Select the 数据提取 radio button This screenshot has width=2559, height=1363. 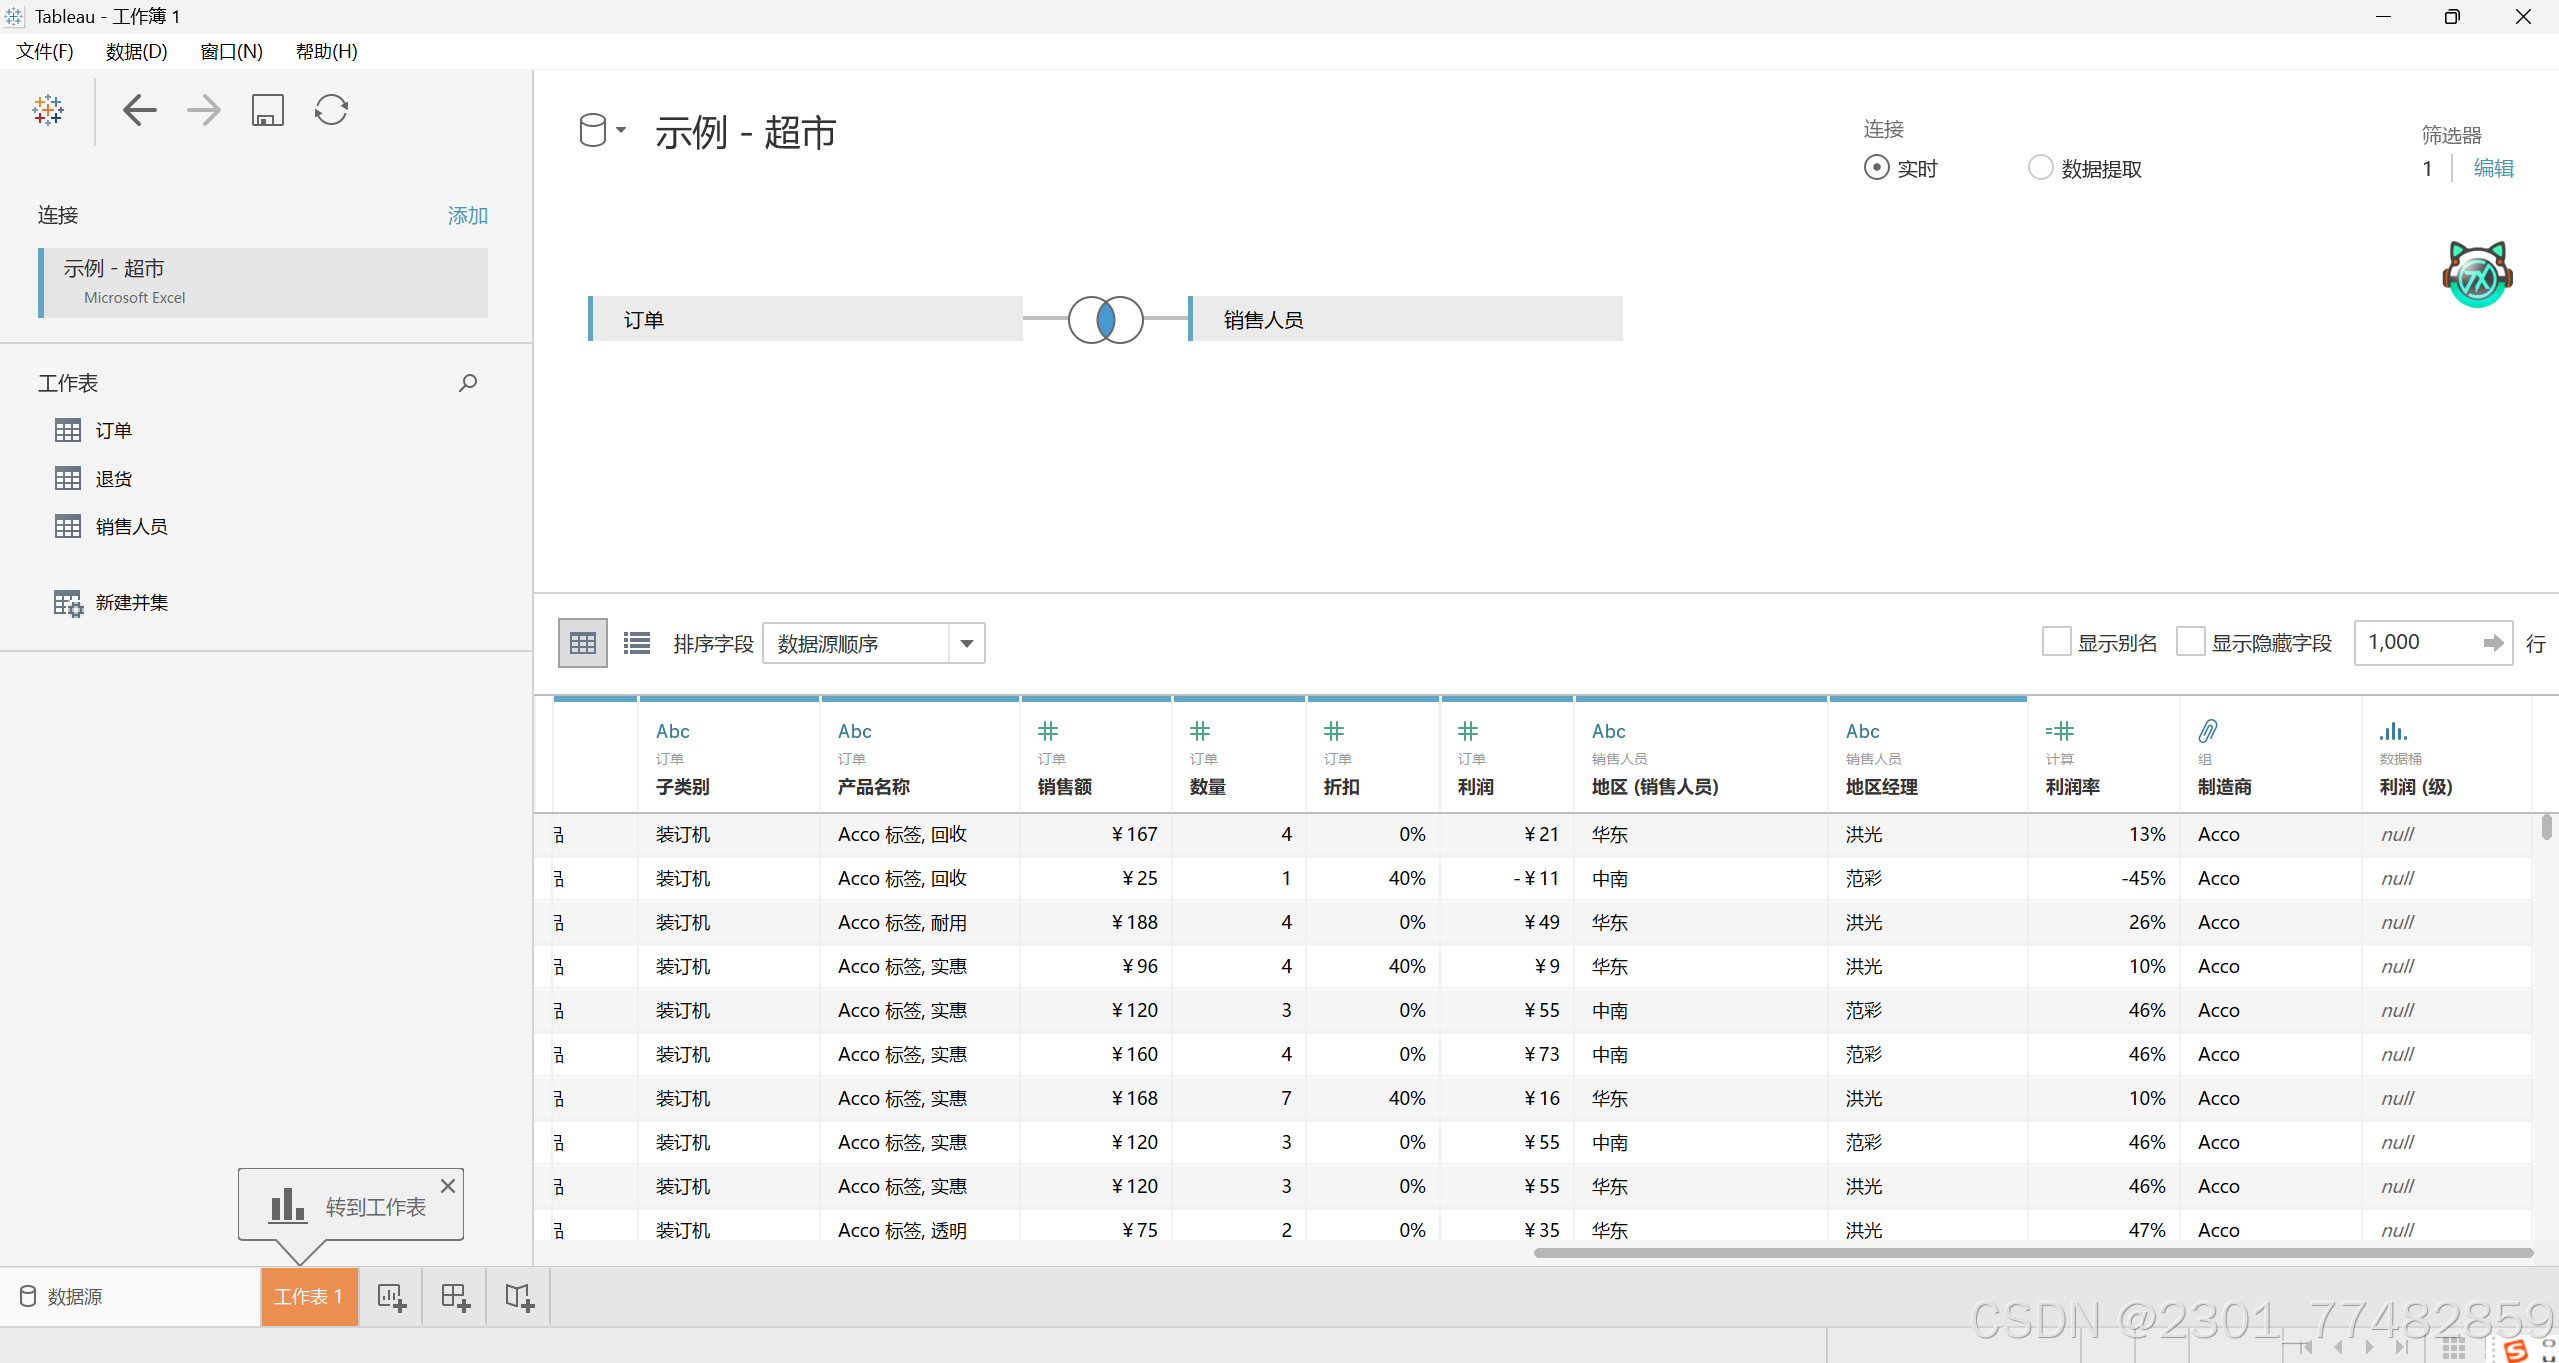click(x=2040, y=168)
